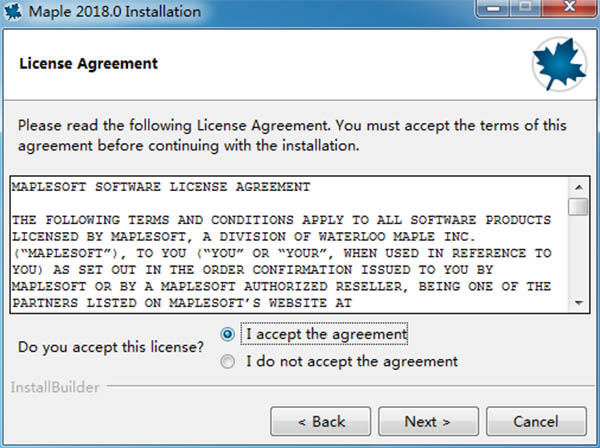Click the "Do you accept this license?" text
This screenshot has height=448, width=600.
111,347
